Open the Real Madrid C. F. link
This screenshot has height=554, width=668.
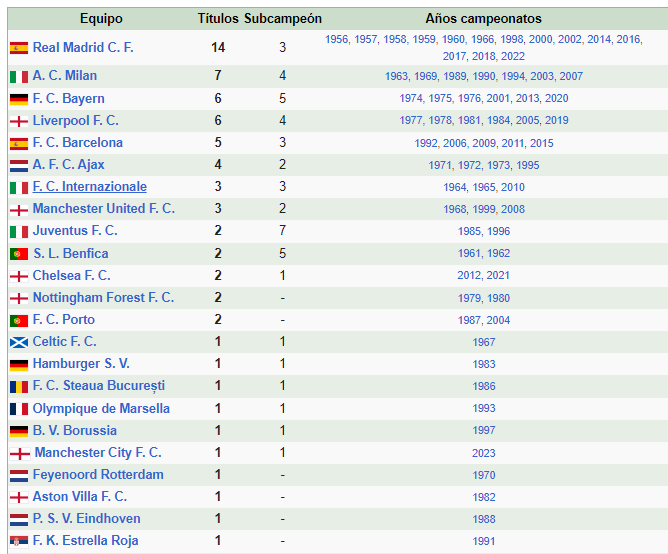click(83, 47)
